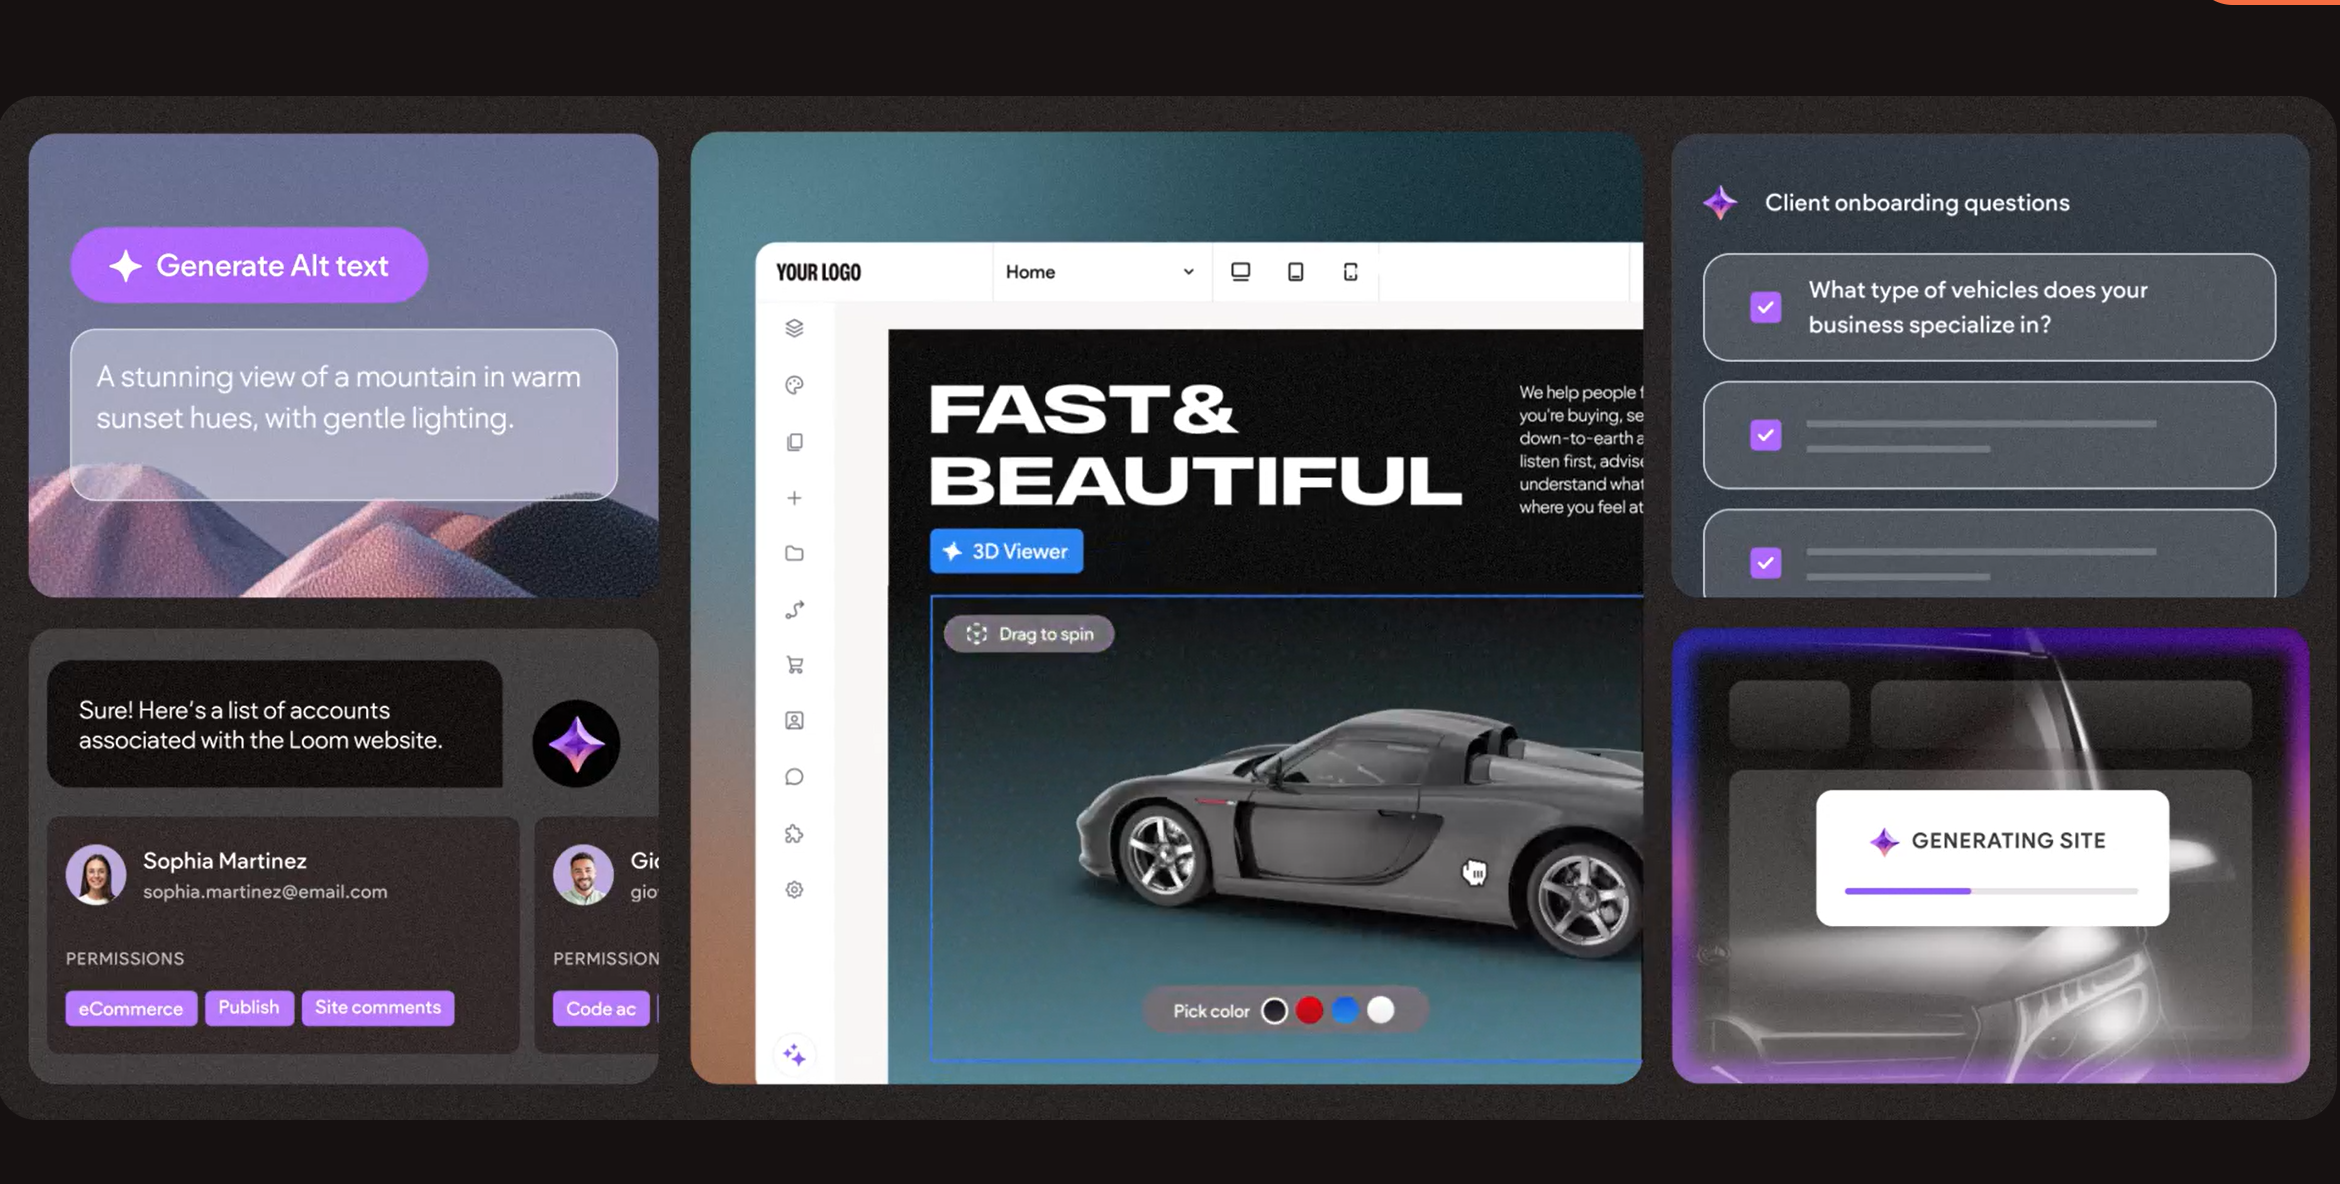Screen dimensions: 2340x1184
Task: Open the settings gear in the editor sidebar
Action: coord(794,889)
